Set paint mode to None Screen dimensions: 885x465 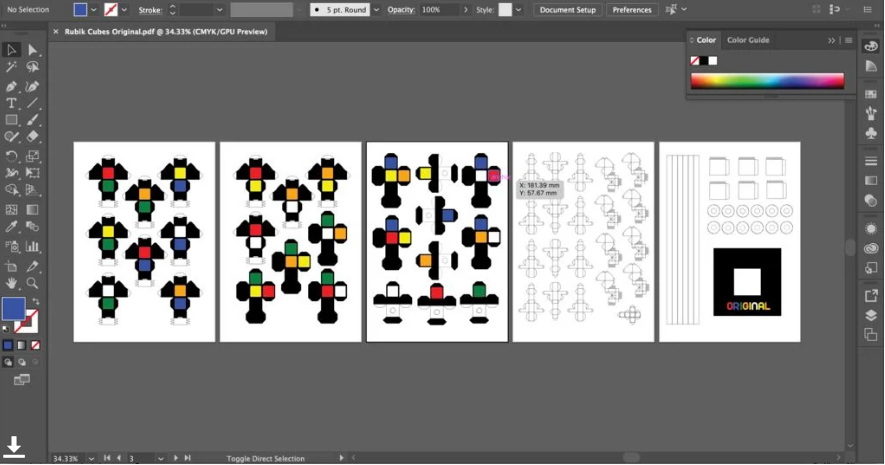pos(35,345)
